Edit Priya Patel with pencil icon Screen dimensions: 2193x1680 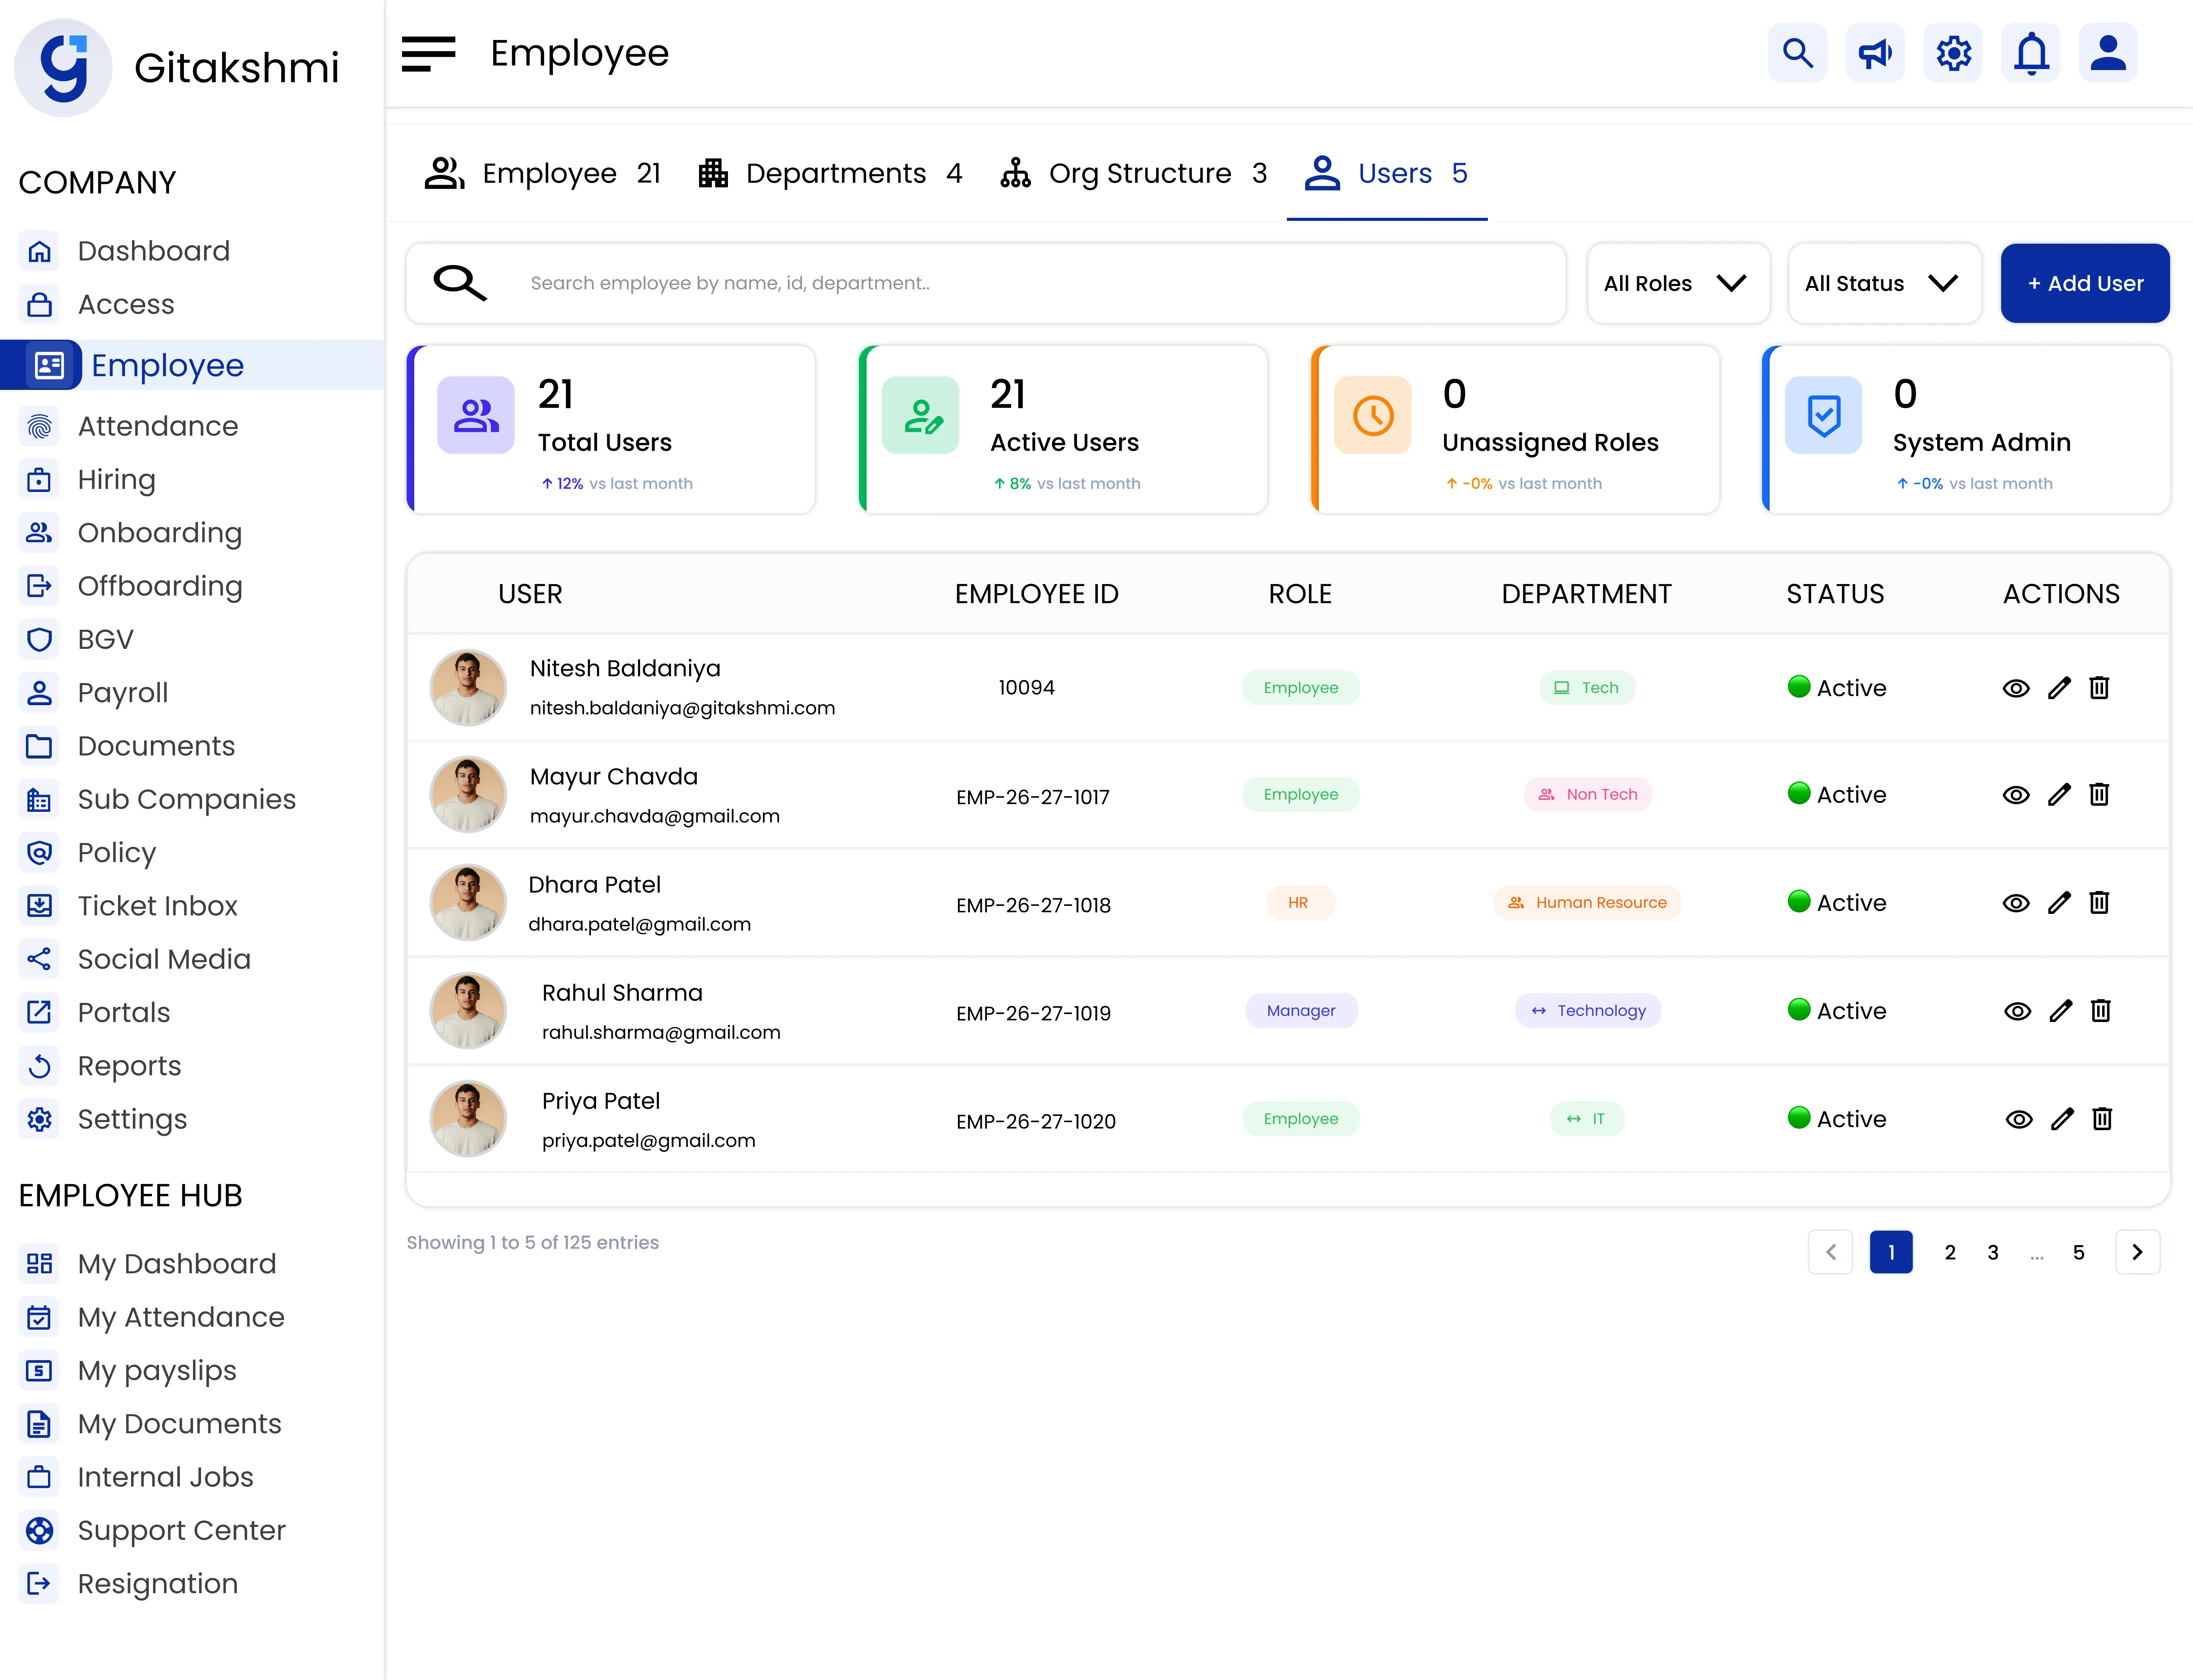pyautogui.click(x=2062, y=1119)
